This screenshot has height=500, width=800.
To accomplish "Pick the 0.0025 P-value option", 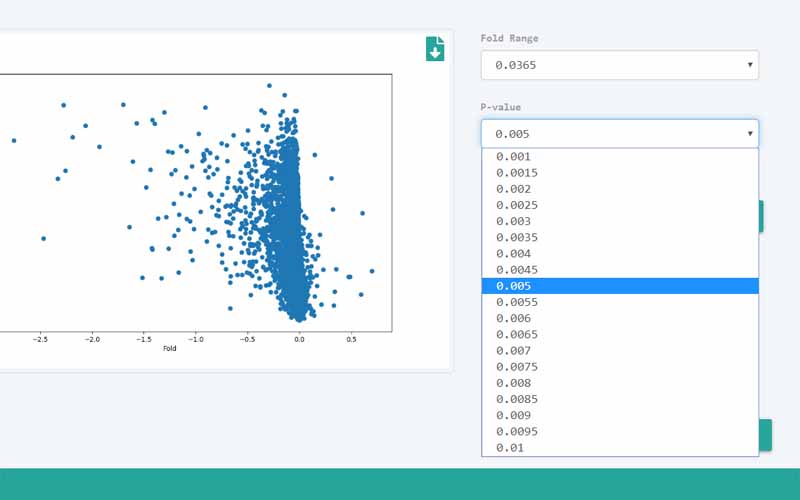I will (x=619, y=205).
